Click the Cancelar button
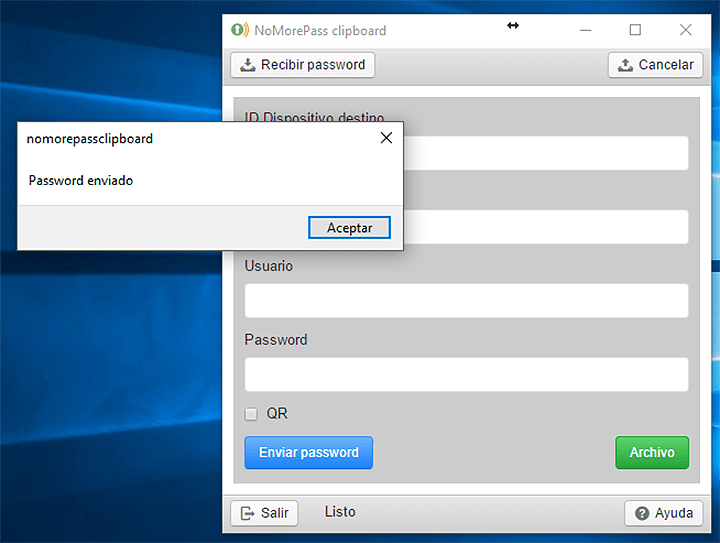720x543 pixels. 655,65
